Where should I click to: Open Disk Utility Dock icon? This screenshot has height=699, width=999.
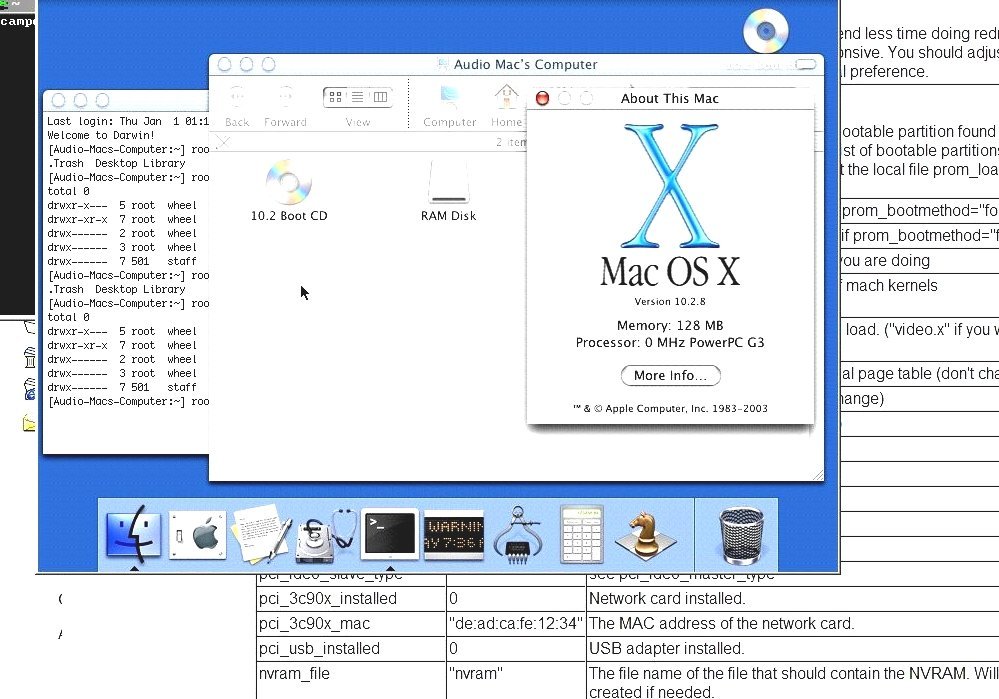(x=325, y=536)
